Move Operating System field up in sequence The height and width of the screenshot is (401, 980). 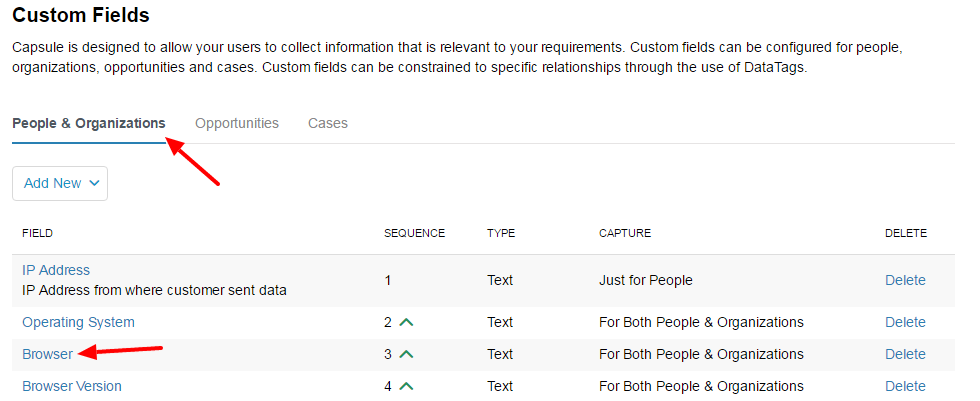point(406,322)
